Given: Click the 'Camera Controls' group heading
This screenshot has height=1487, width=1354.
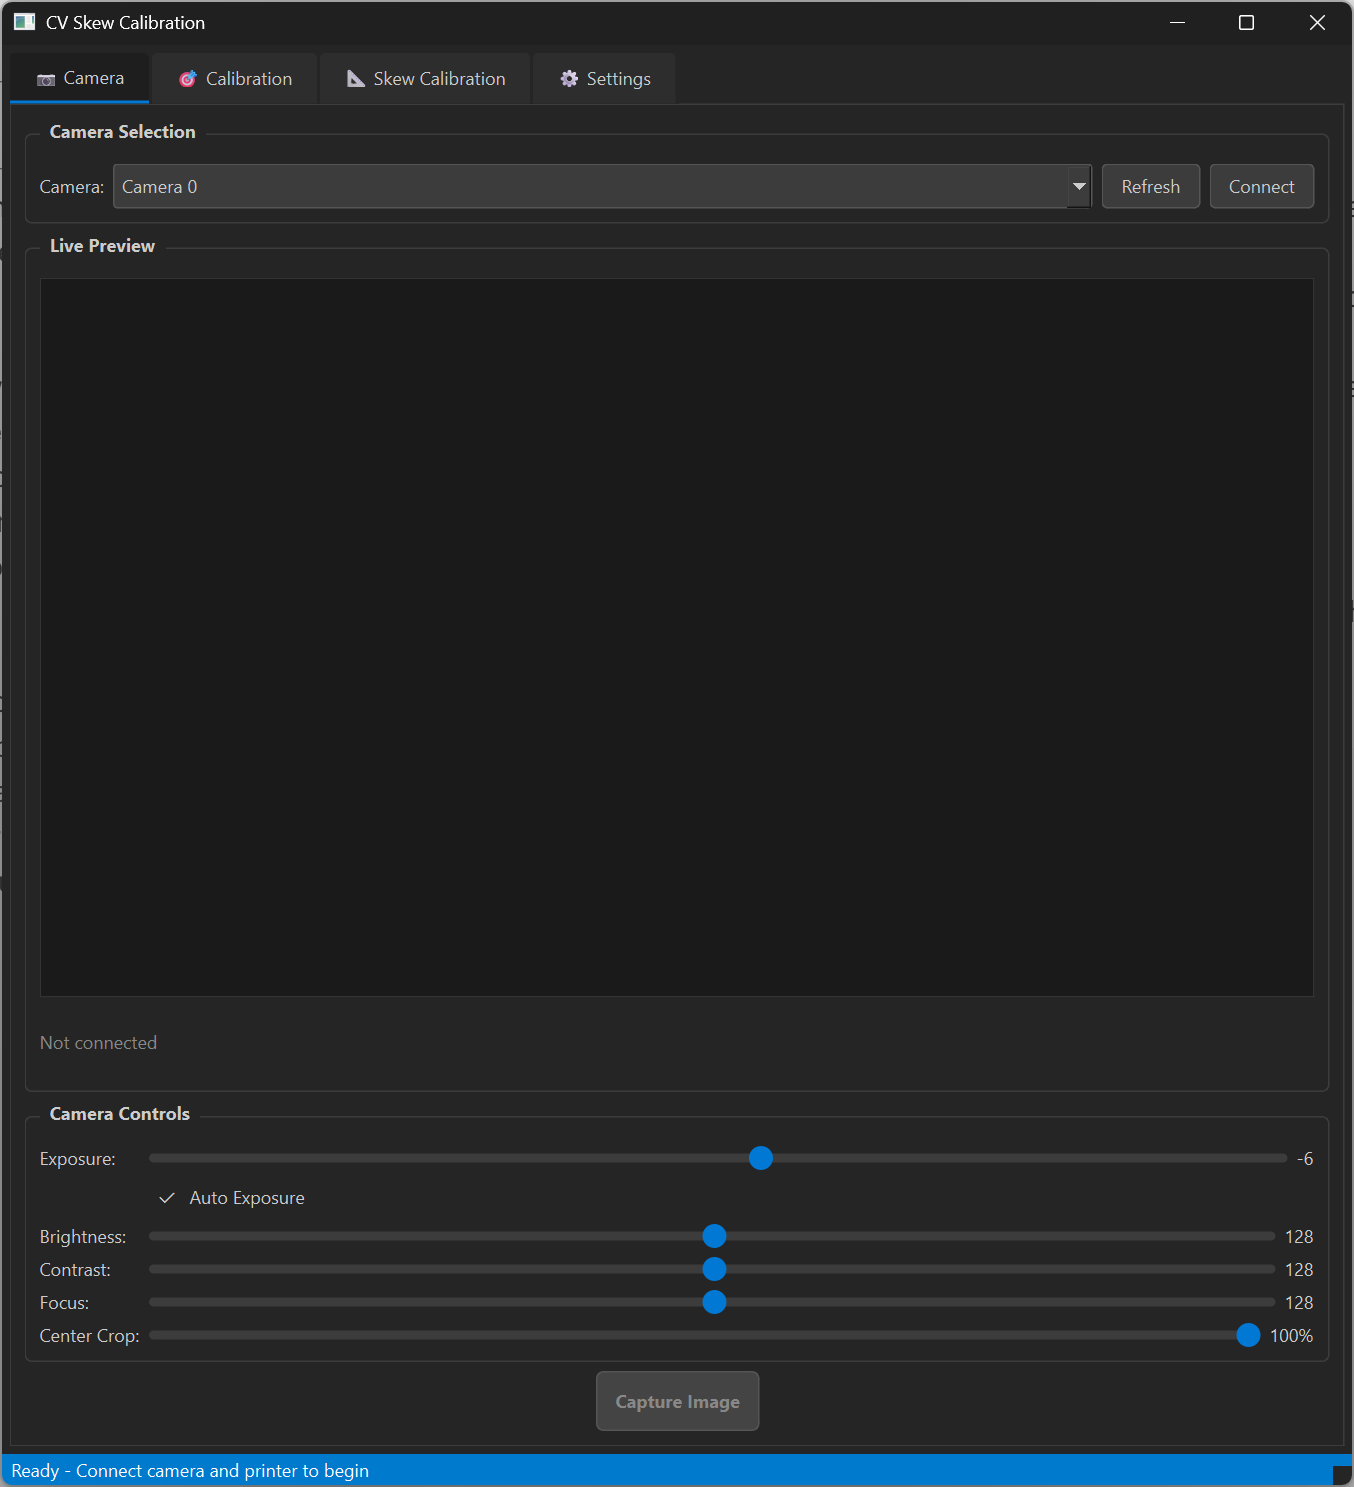Looking at the screenshot, I should coord(120,1114).
